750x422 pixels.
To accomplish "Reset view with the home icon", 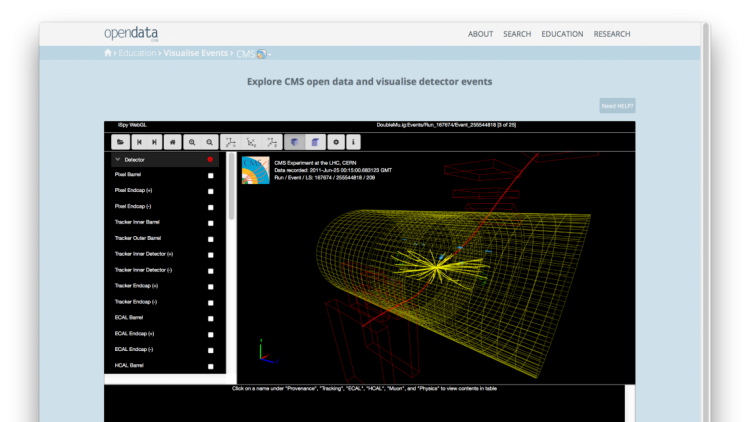I will pos(173,142).
